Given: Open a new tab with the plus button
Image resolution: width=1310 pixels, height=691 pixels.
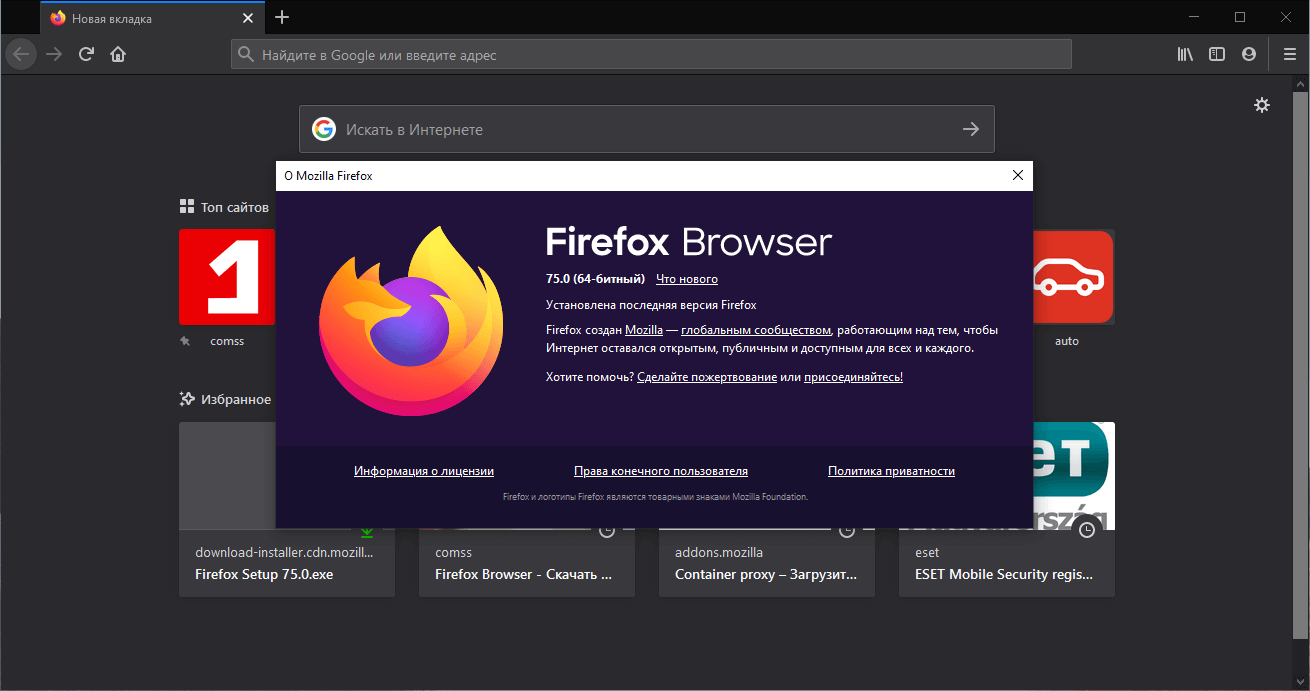Looking at the screenshot, I should click(281, 17).
